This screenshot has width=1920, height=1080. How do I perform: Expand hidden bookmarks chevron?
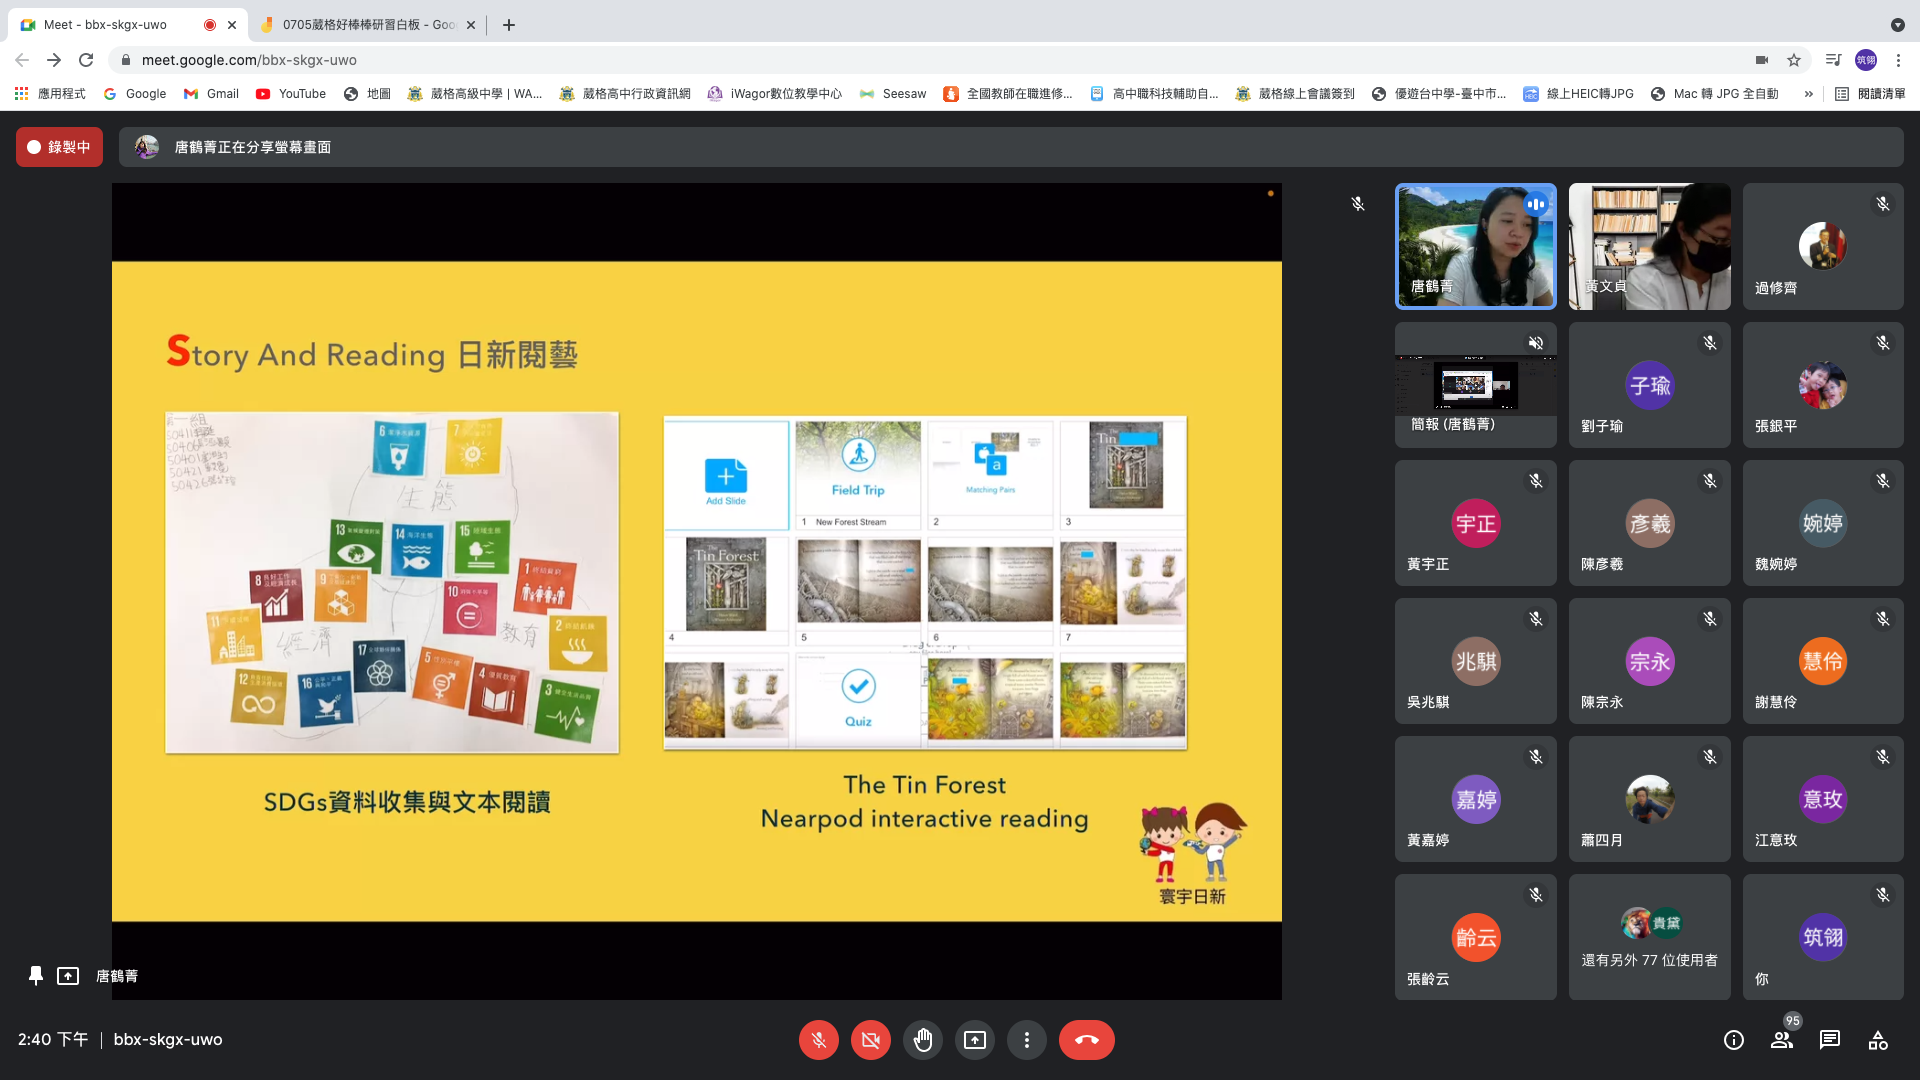1808,94
